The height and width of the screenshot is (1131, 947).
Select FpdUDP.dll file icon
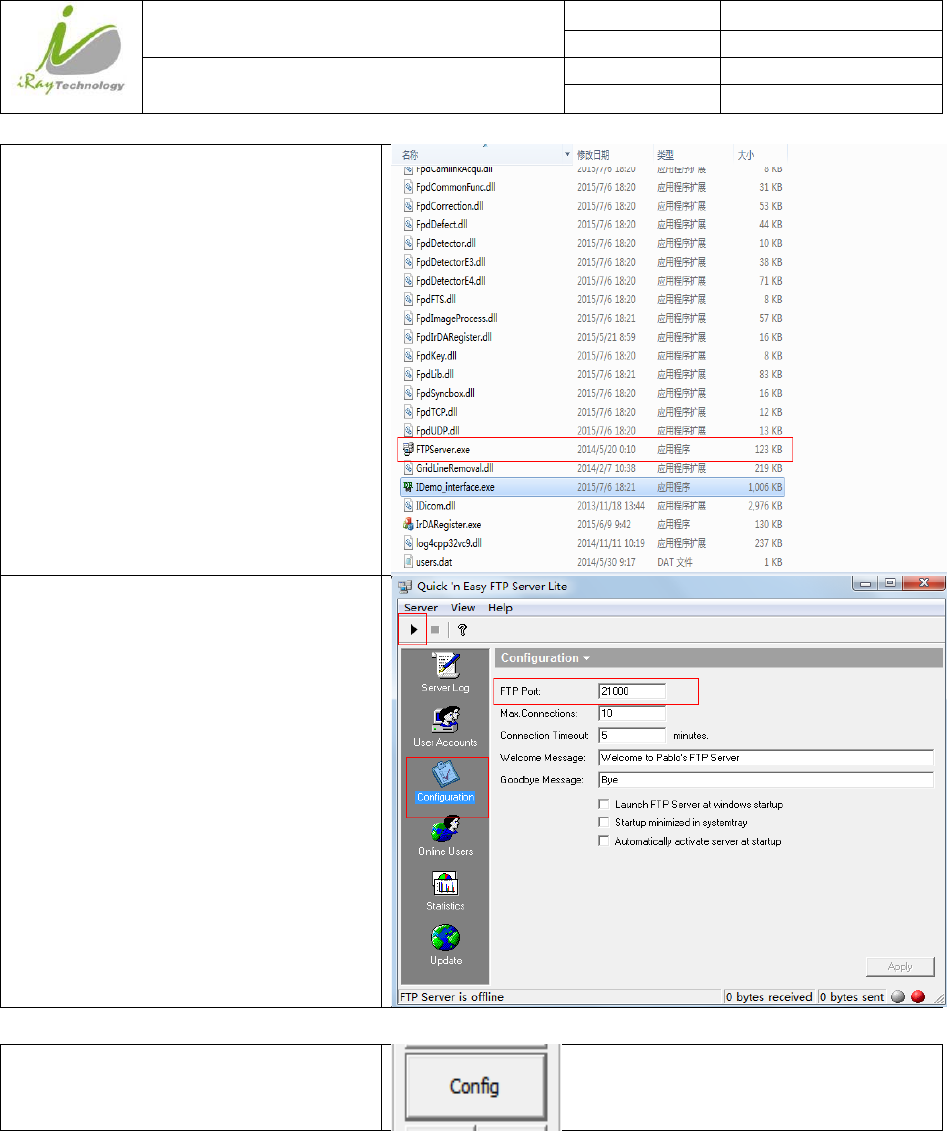point(408,431)
